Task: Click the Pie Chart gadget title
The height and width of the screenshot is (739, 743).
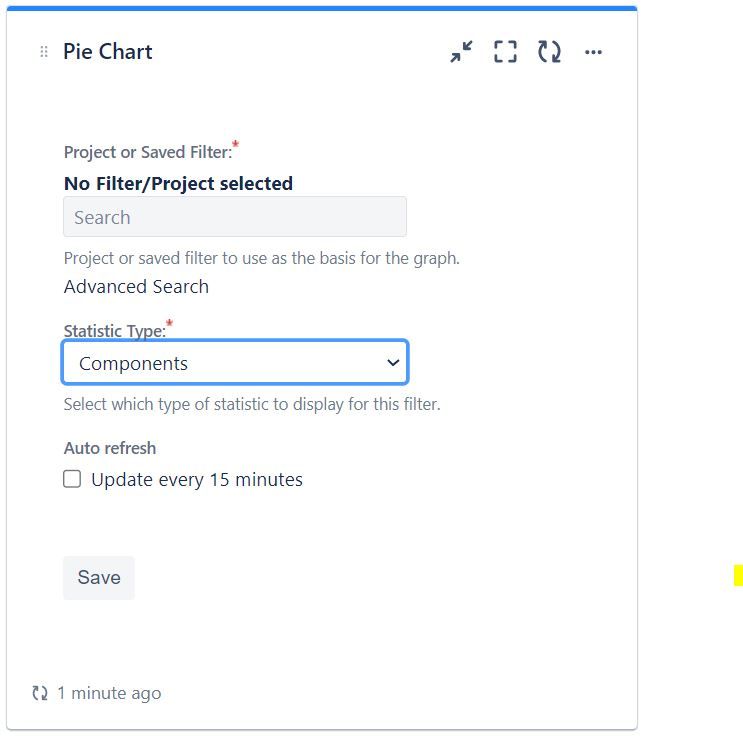Action: point(108,52)
